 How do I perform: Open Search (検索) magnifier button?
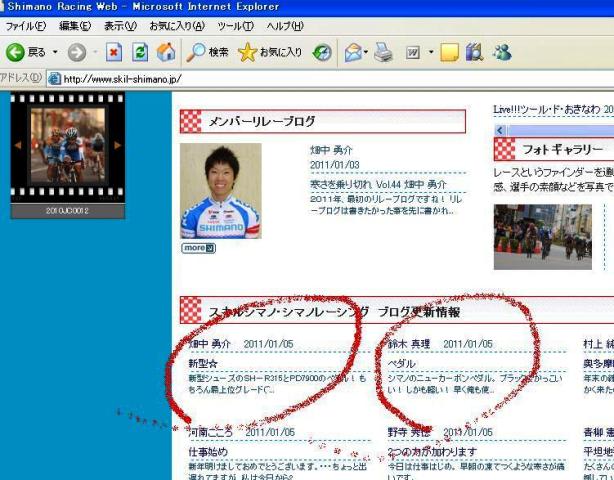(x=207, y=52)
